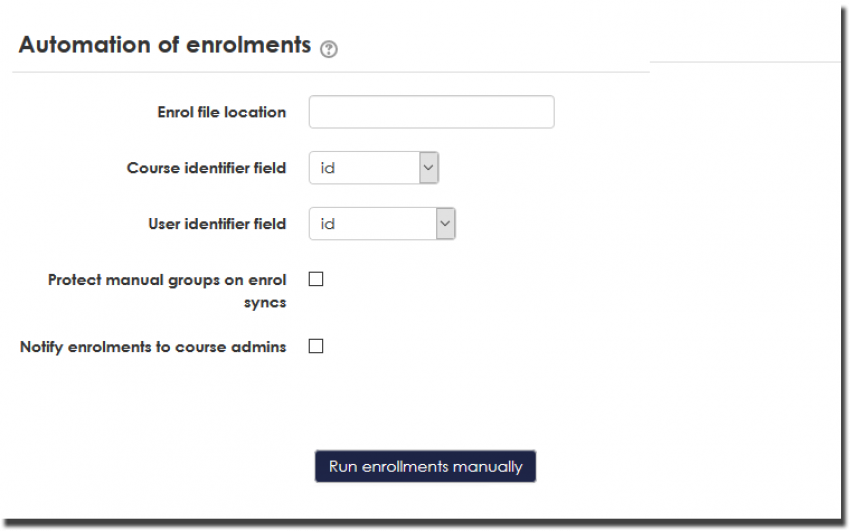Click the word Automation in the heading

(x=74, y=45)
